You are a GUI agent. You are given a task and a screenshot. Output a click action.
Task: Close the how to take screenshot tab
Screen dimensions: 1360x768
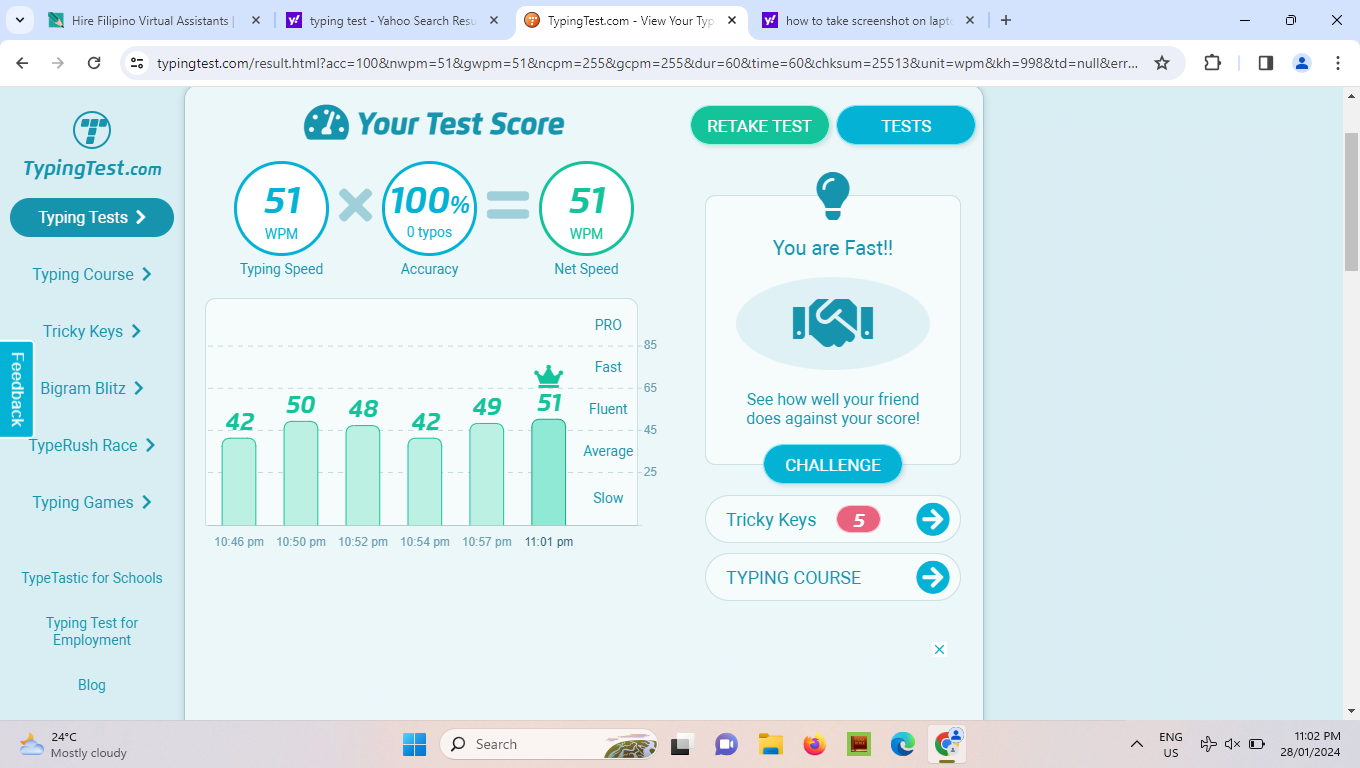coord(970,20)
